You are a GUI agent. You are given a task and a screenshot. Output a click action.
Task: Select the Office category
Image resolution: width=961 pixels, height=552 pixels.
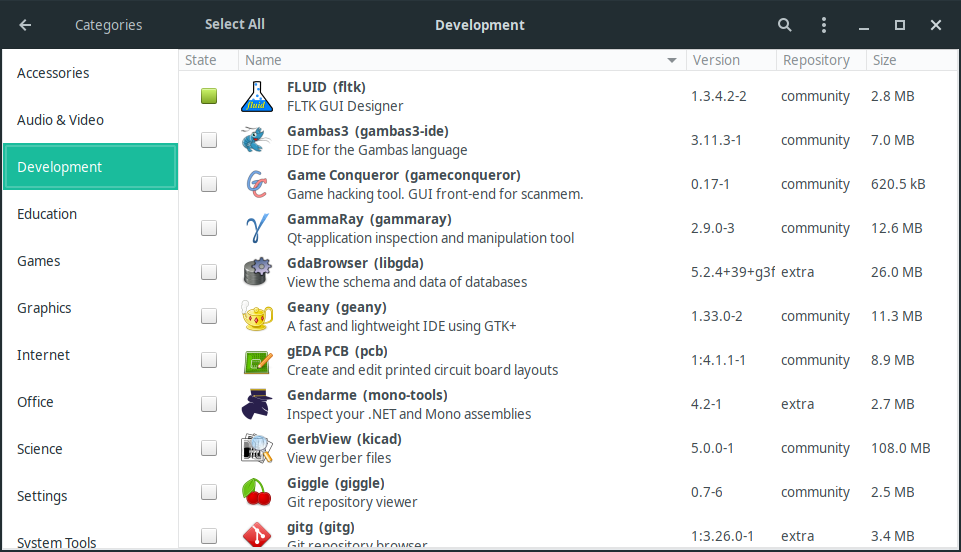[x=90, y=402]
